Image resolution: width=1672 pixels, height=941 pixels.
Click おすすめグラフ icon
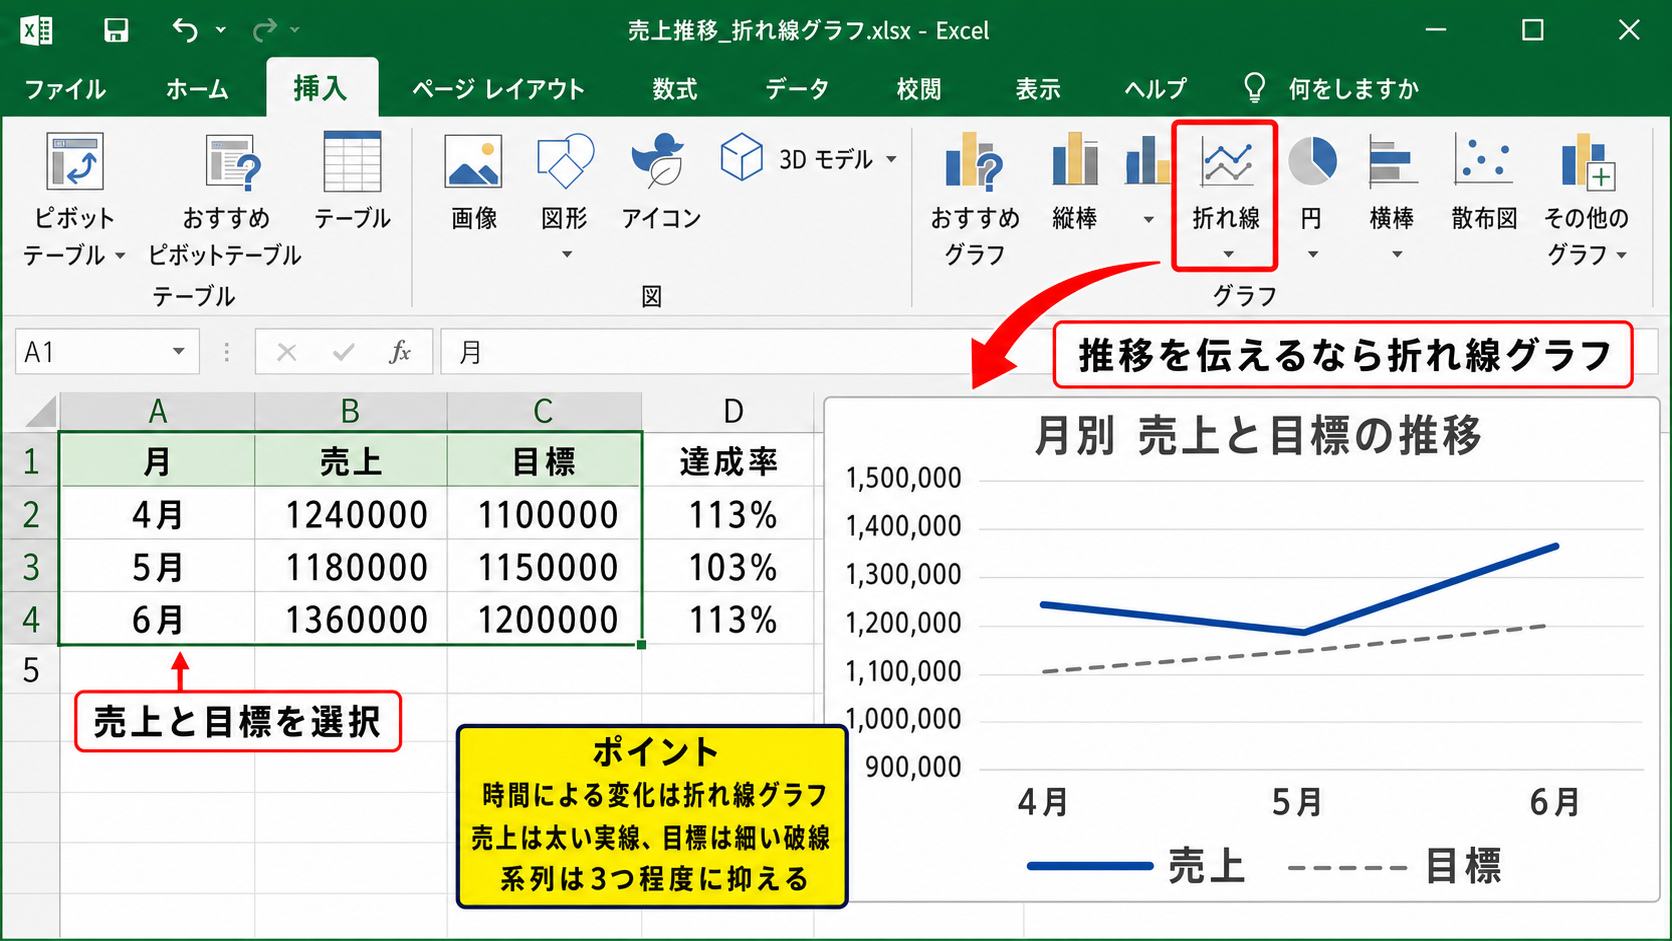pyautogui.click(x=974, y=161)
